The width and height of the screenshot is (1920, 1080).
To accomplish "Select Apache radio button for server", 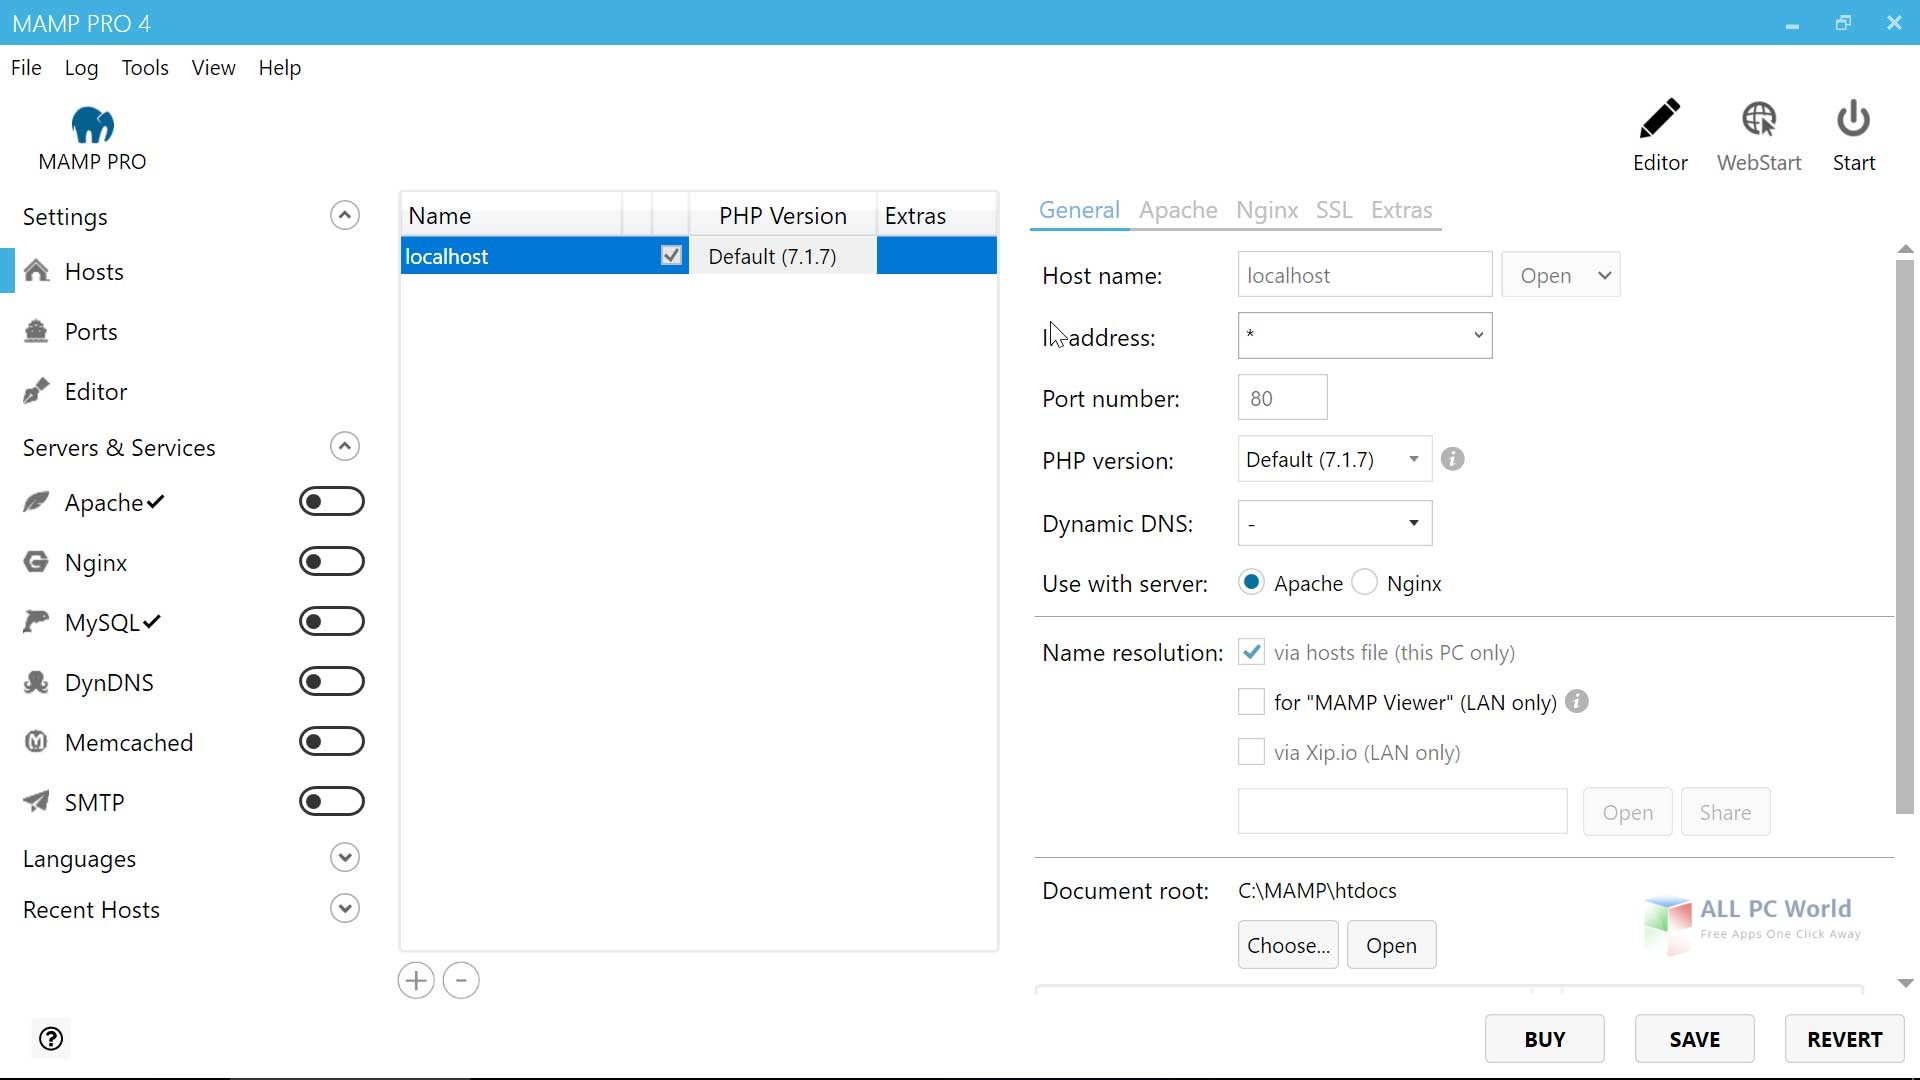I will click(x=1250, y=583).
